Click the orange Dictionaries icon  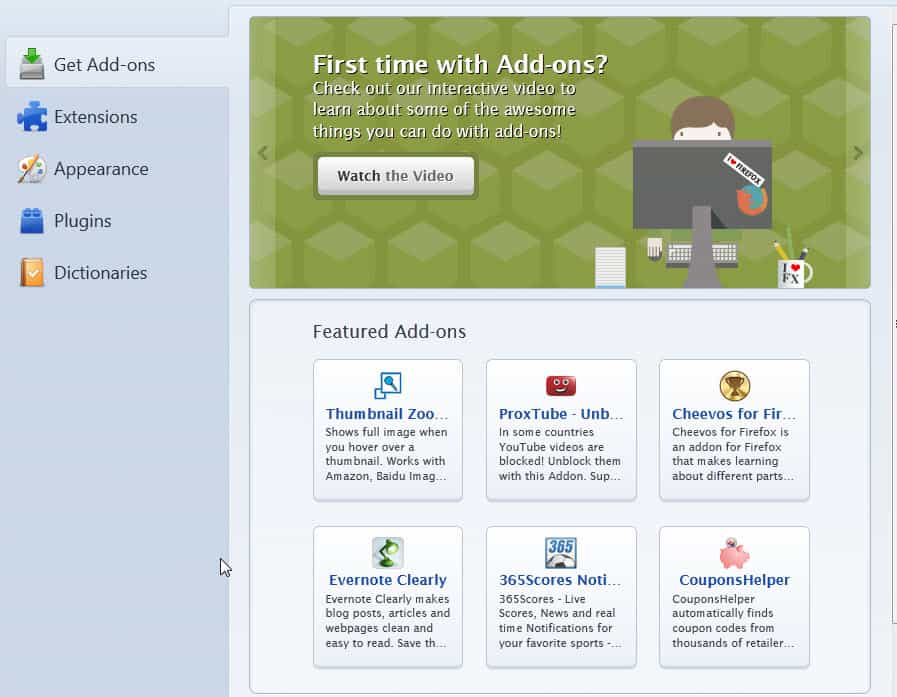pyautogui.click(x=31, y=272)
